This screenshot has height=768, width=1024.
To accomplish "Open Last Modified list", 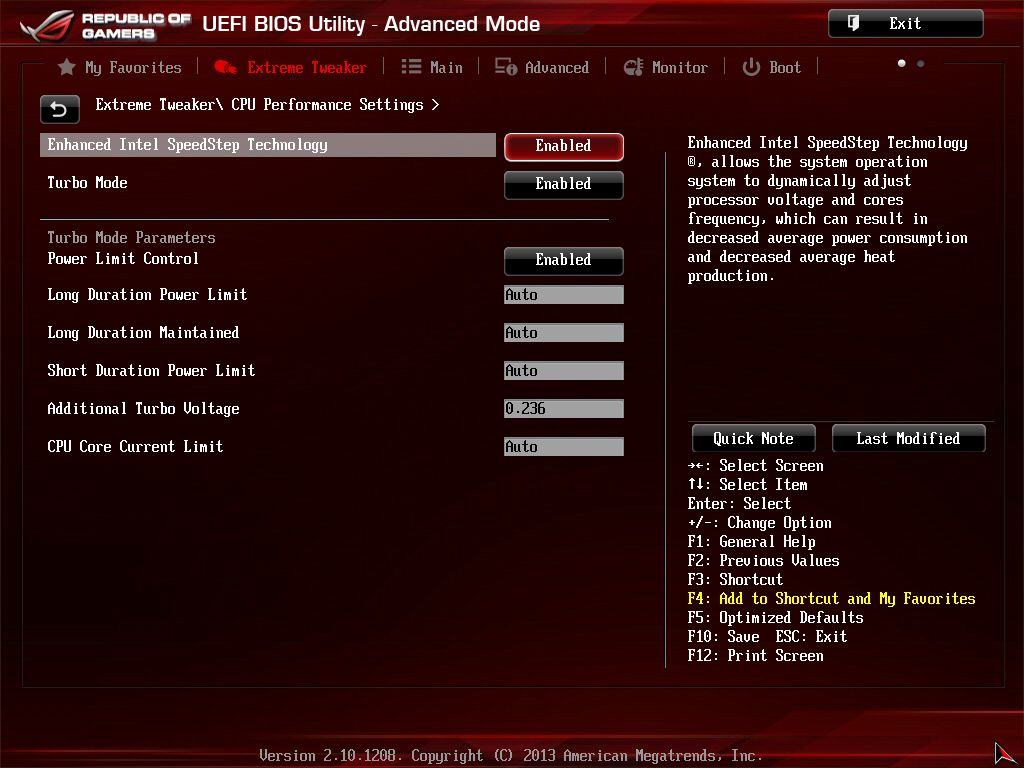I will click(x=908, y=438).
